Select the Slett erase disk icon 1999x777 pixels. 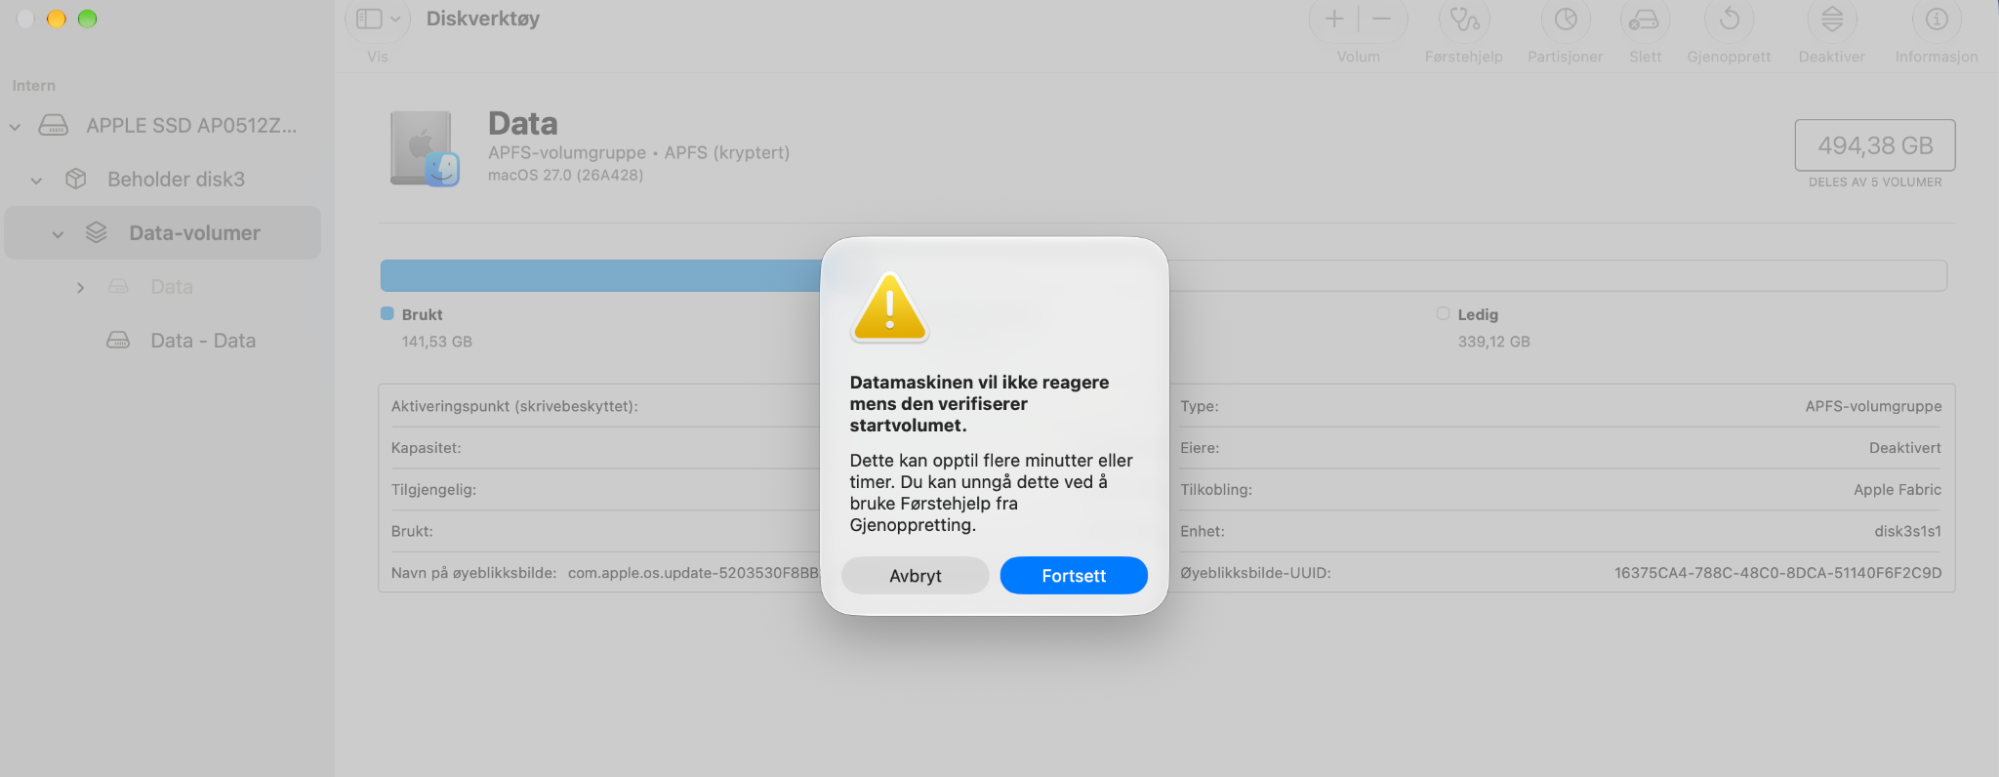1644,19
